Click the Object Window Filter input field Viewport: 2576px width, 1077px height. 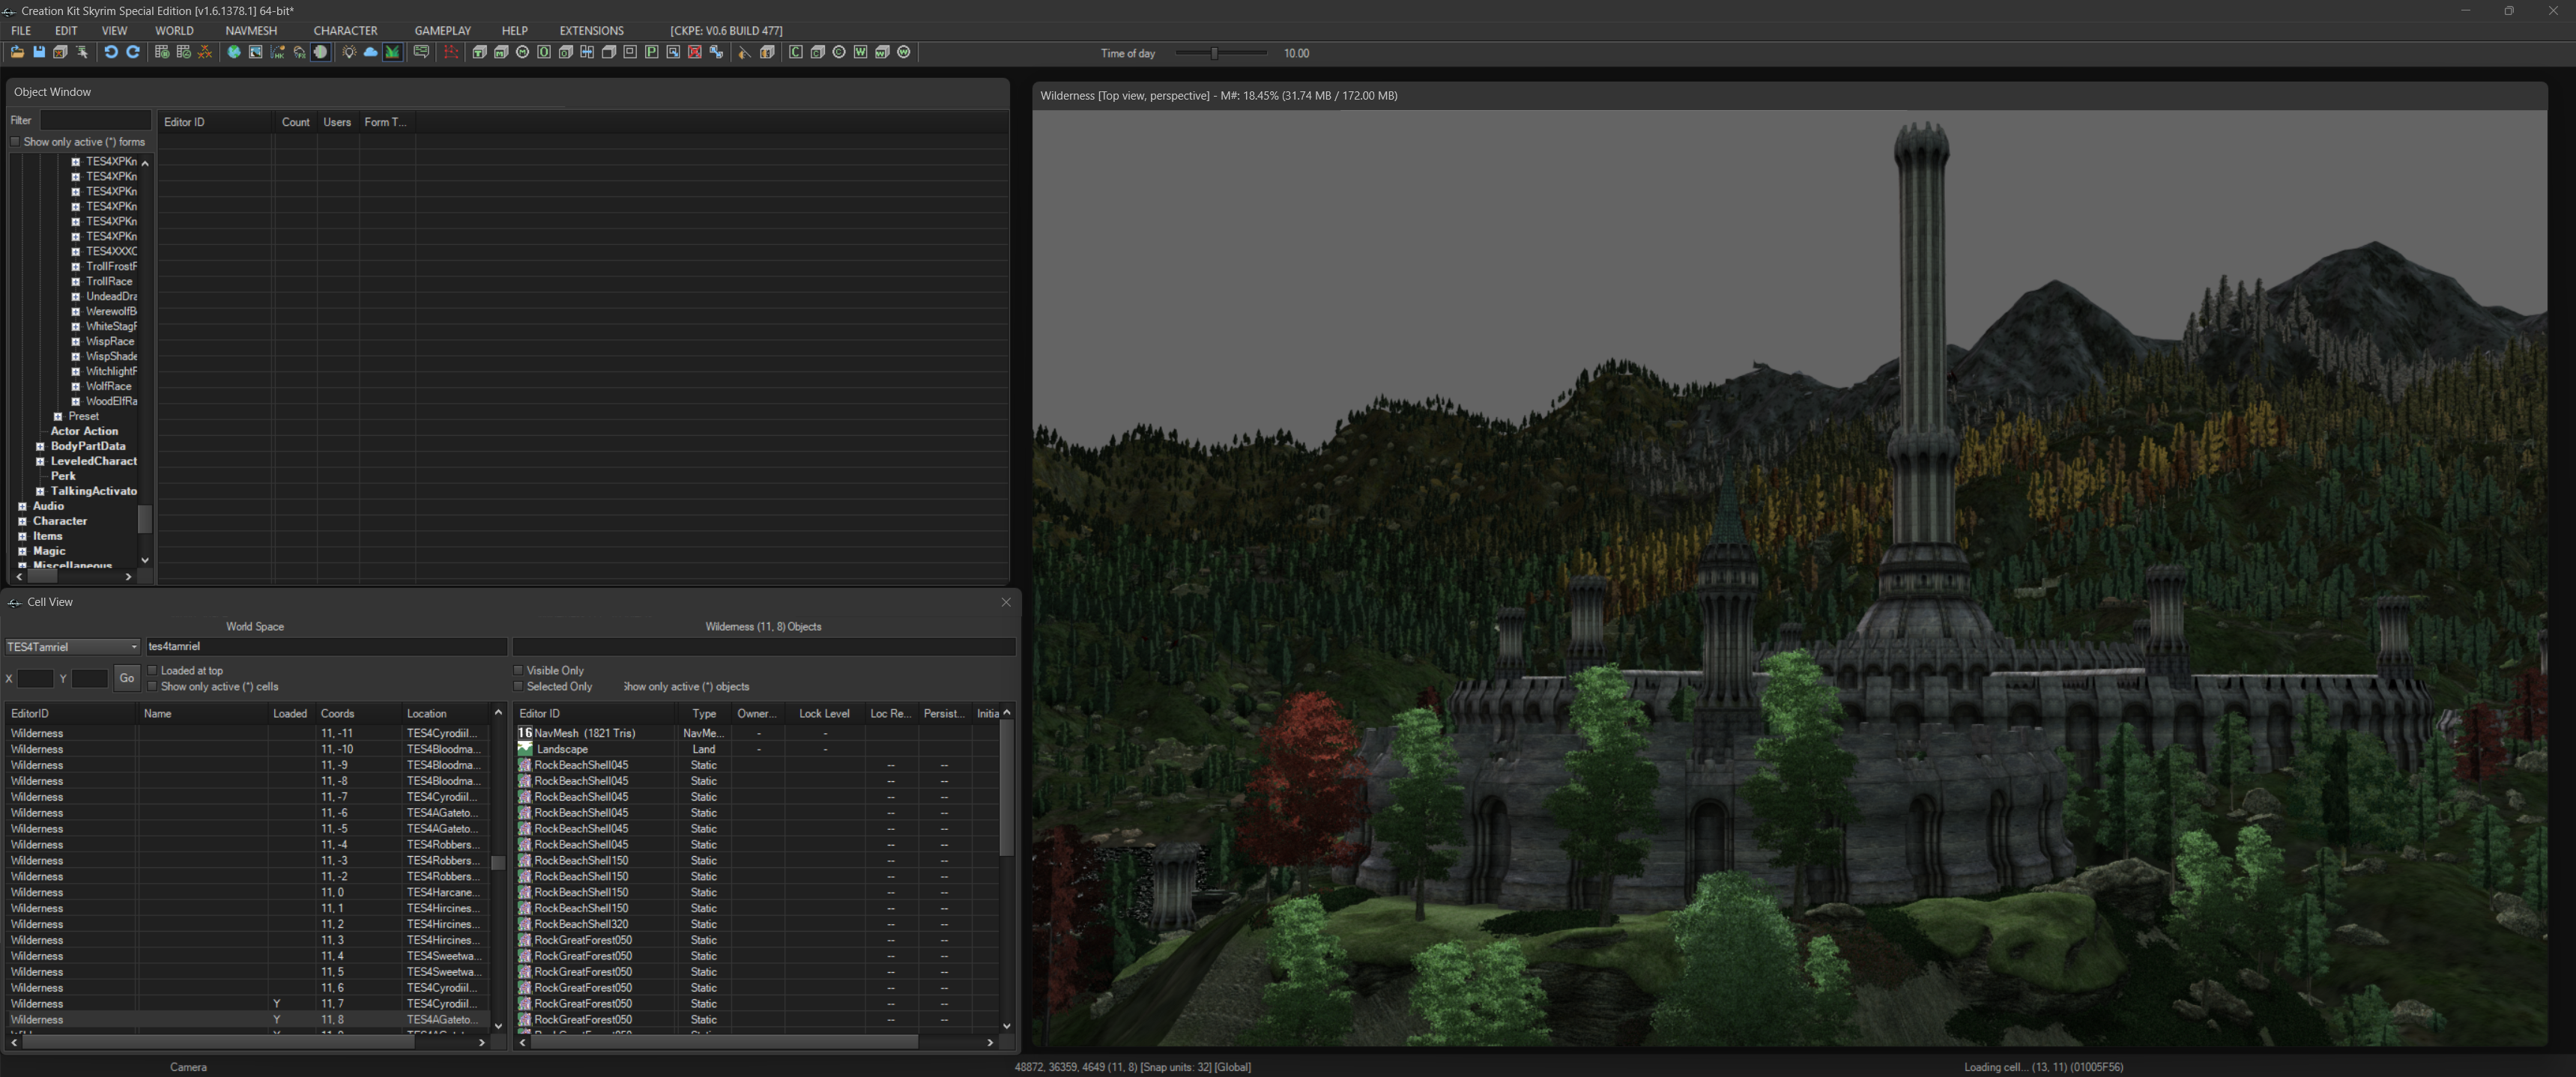[95, 120]
